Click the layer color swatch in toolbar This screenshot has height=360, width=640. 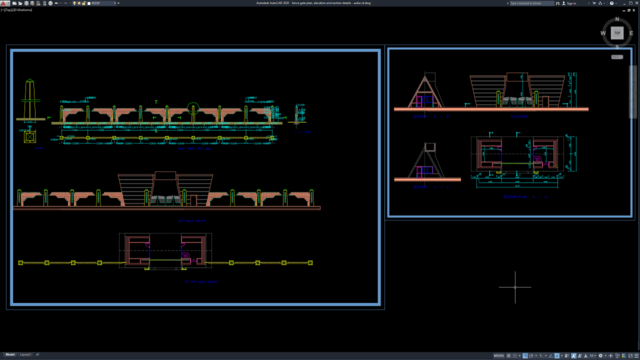89,3
